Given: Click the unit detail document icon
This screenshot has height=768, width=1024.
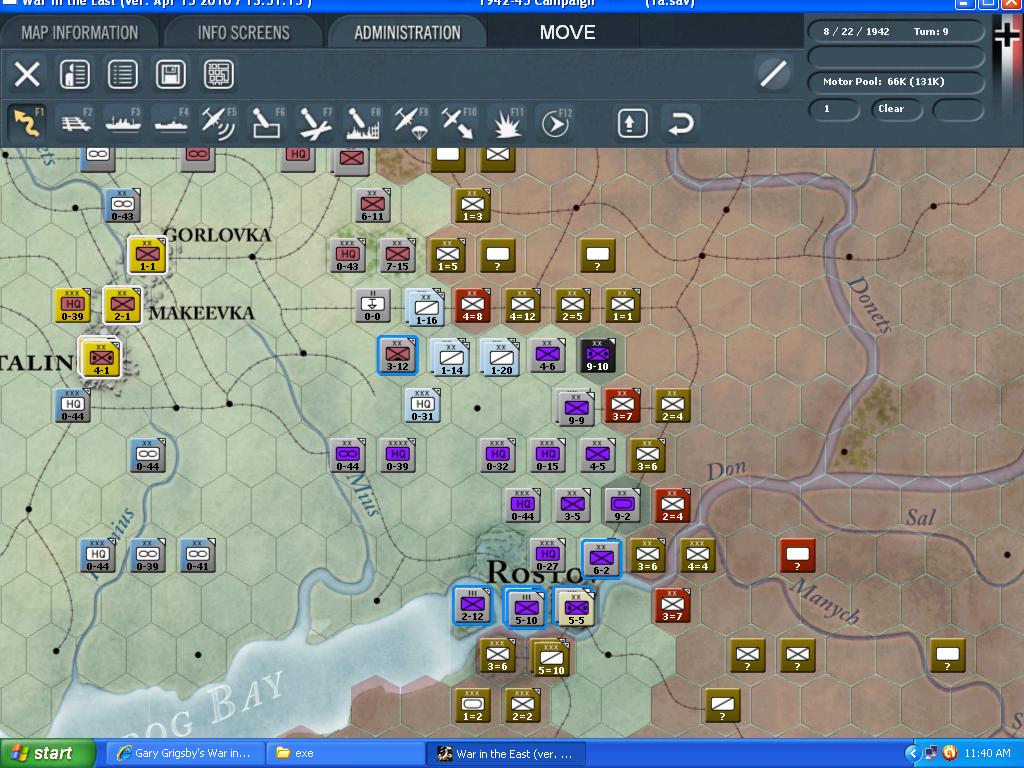Looking at the screenshot, I should [x=75, y=75].
